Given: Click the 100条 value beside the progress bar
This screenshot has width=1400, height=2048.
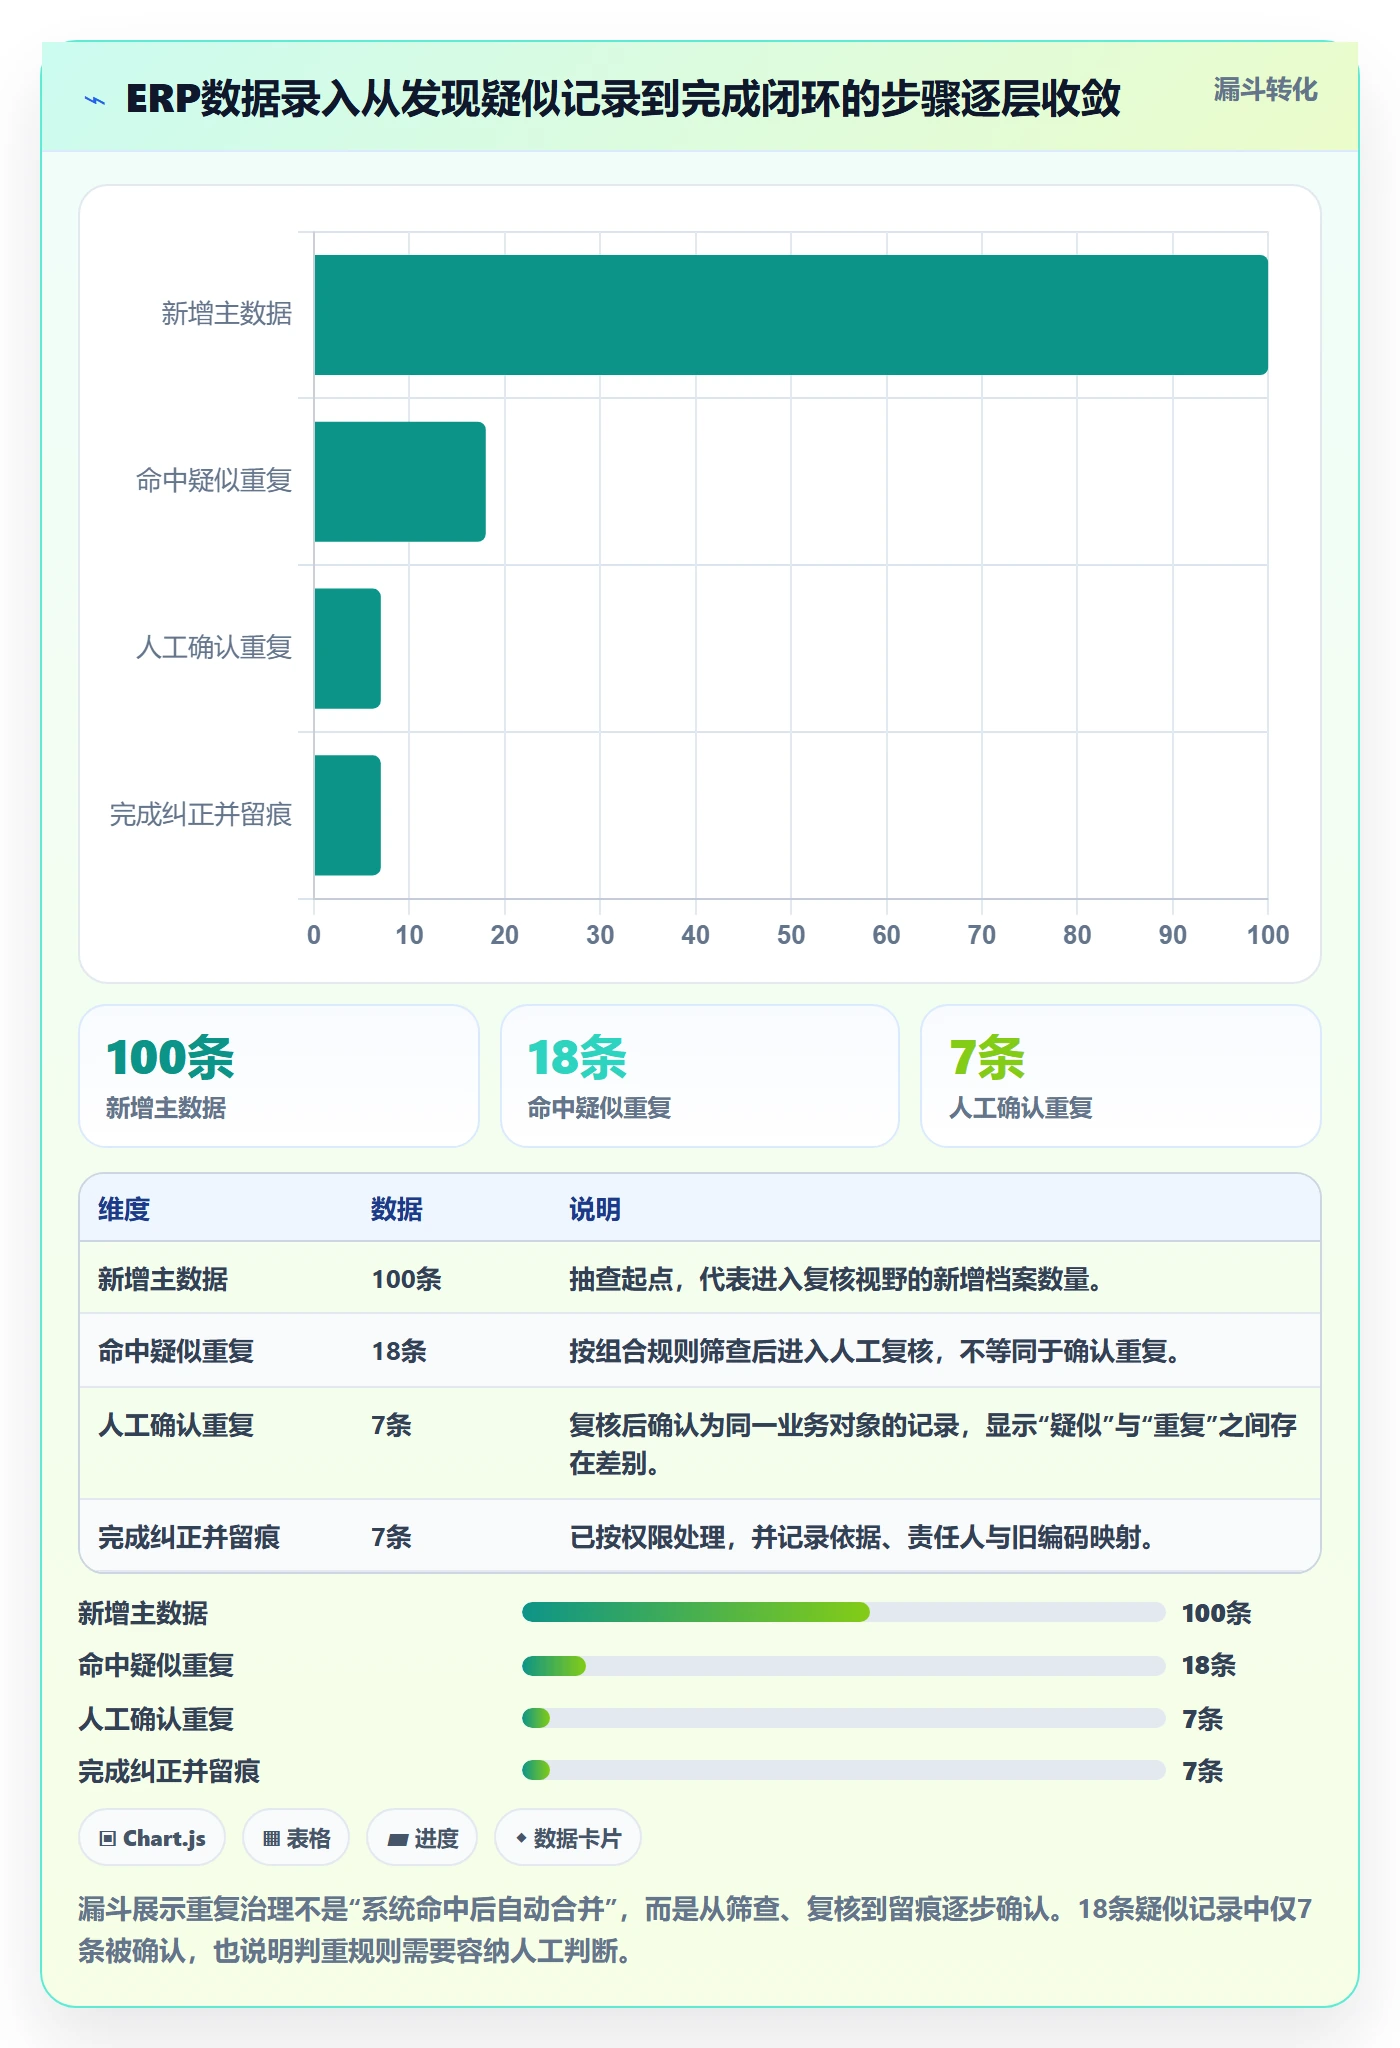Looking at the screenshot, I should click(x=1216, y=1613).
